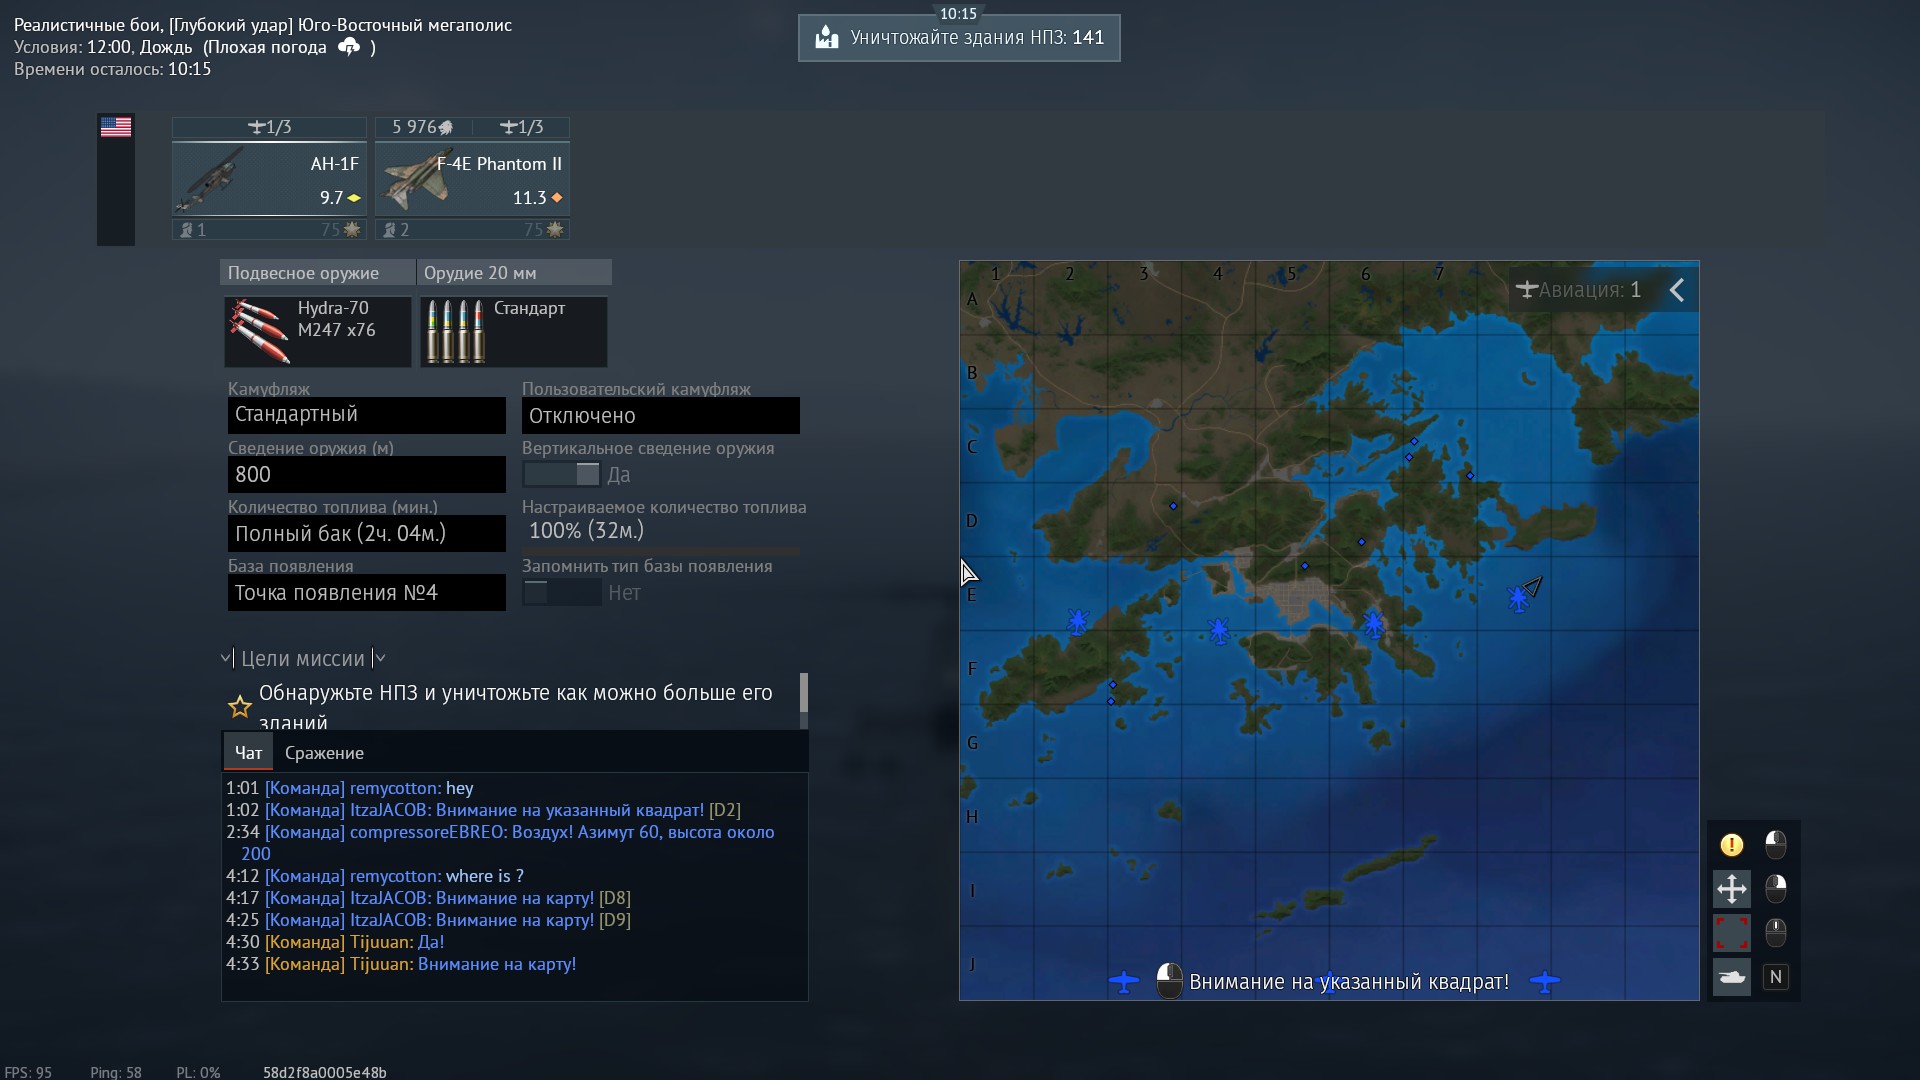
Task: Click helicopter spawn point in grid E7
Action: click(1518, 599)
